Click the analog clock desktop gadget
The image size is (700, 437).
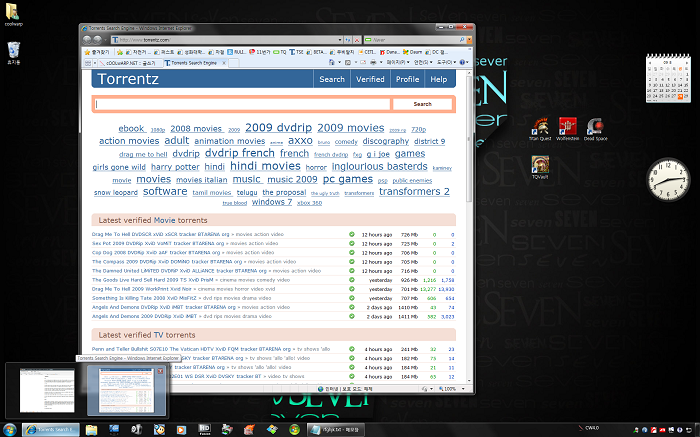pos(668,179)
